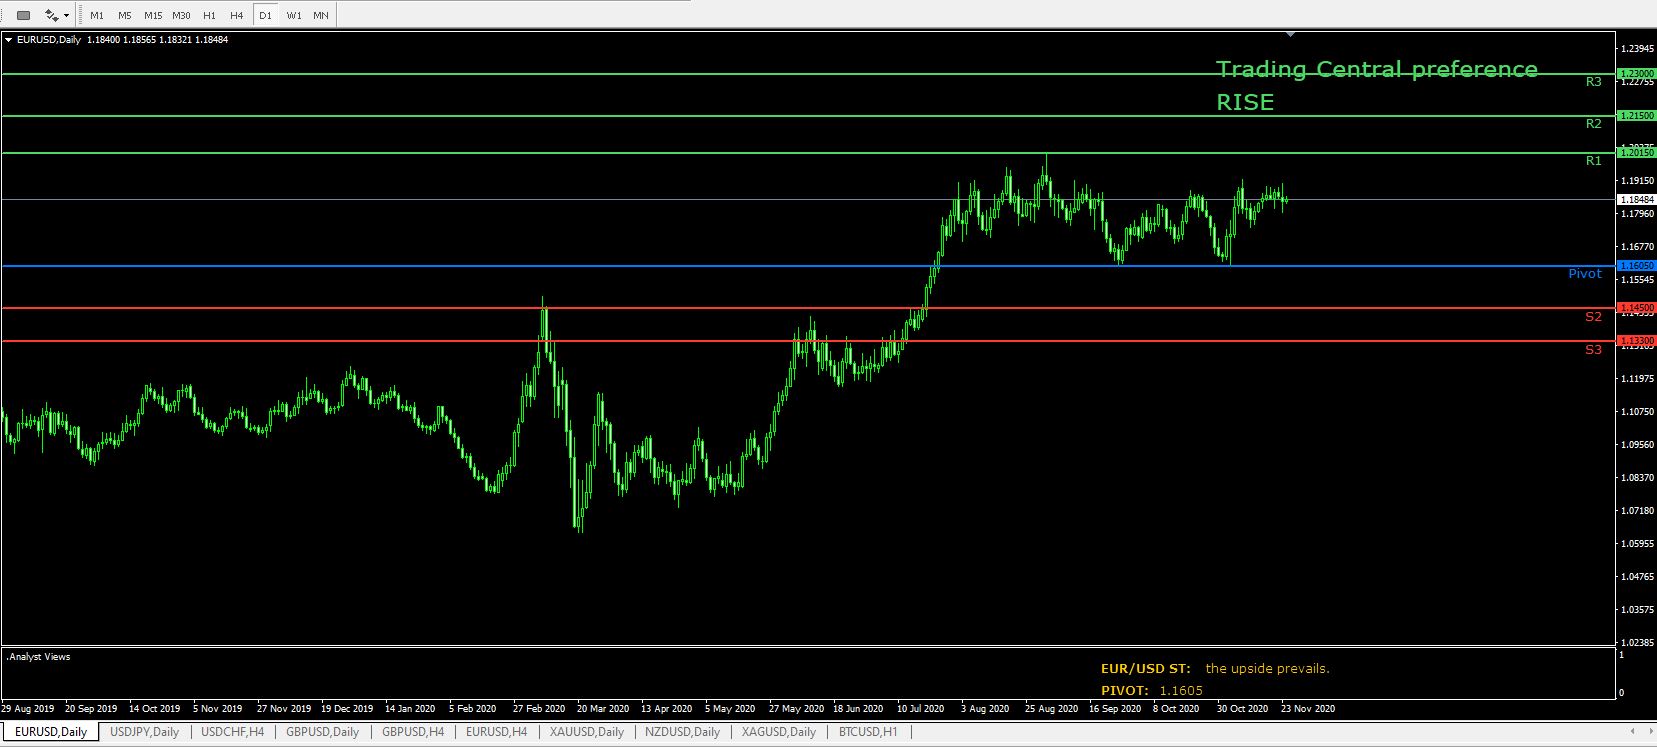The height and width of the screenshot is (747, 1657).
Task: Open the EURUSD,H4 chart tab
Action: click(496, 732)
